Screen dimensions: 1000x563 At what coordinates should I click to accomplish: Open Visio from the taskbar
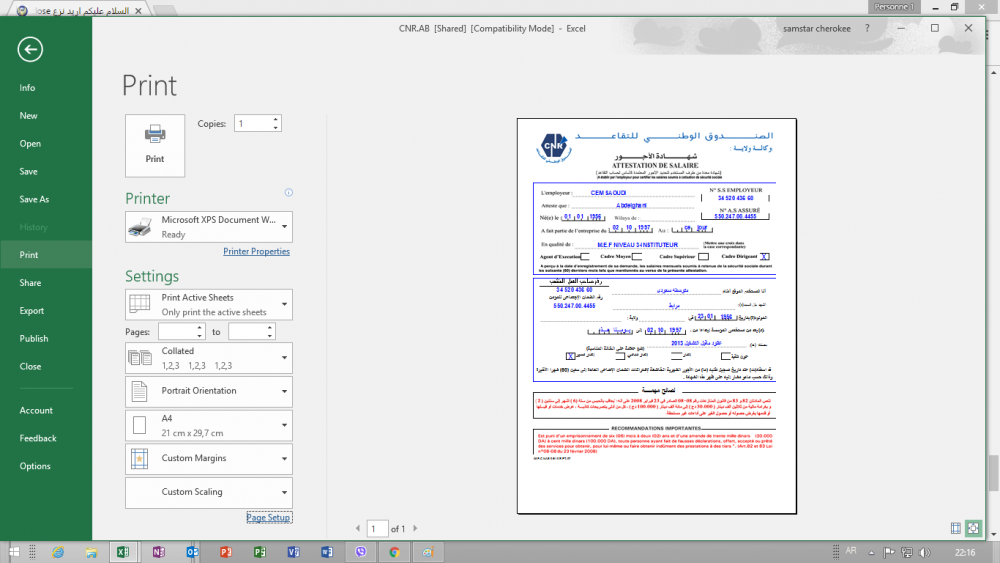pos(293,552)
